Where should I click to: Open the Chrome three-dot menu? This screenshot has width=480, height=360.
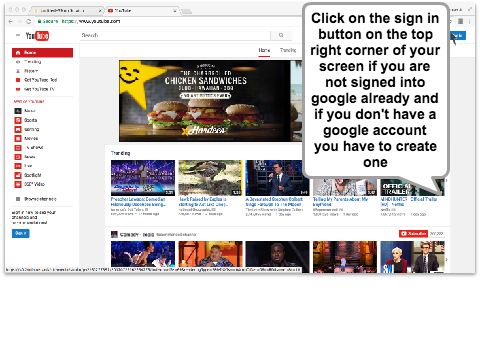coord(470,21)
